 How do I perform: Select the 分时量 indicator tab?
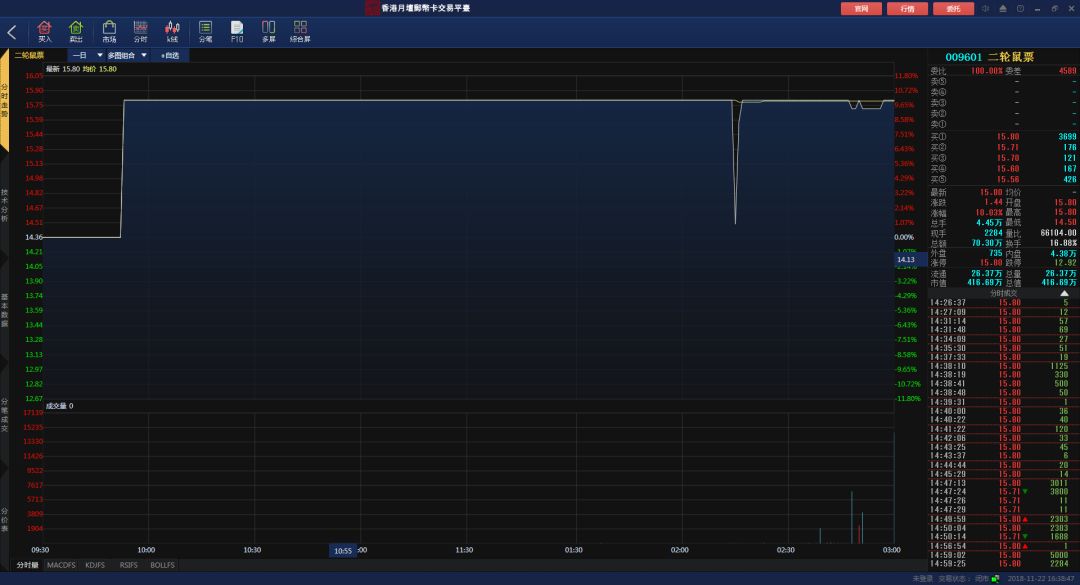28,565
